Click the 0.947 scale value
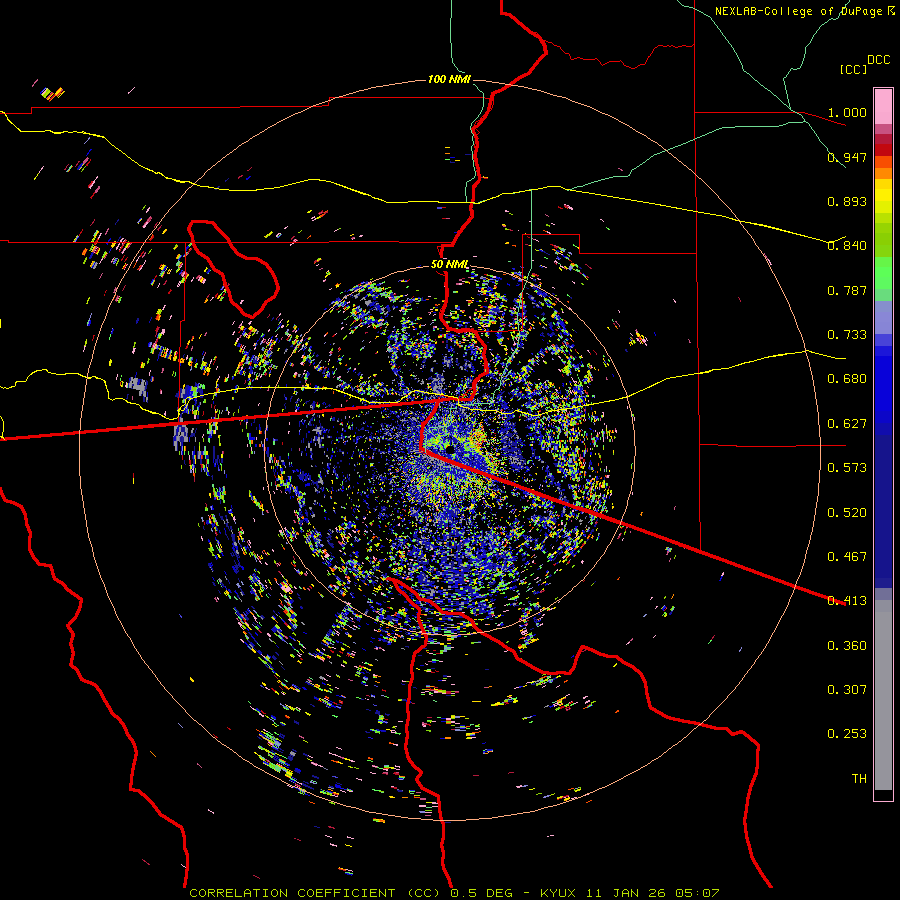 (847, 157)
